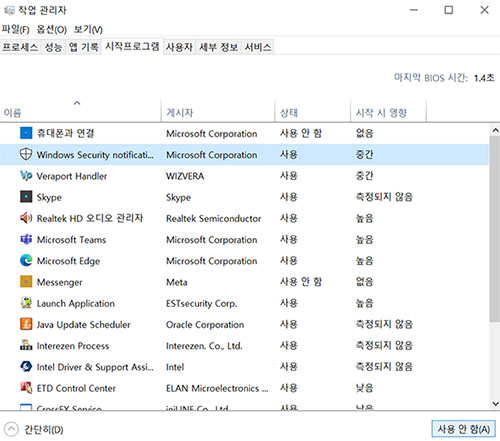Viewport: 500px width, 441px height.
Task: Click the Messenger row icon
Action: [26, 282]
